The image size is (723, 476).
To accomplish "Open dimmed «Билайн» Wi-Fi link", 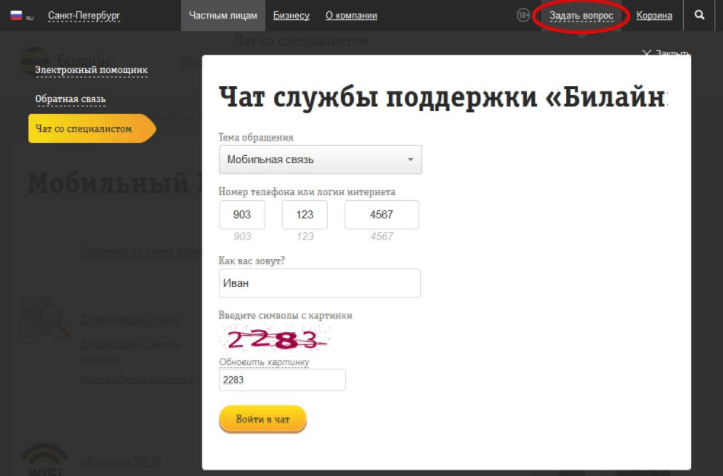I will tap(121, 461).
